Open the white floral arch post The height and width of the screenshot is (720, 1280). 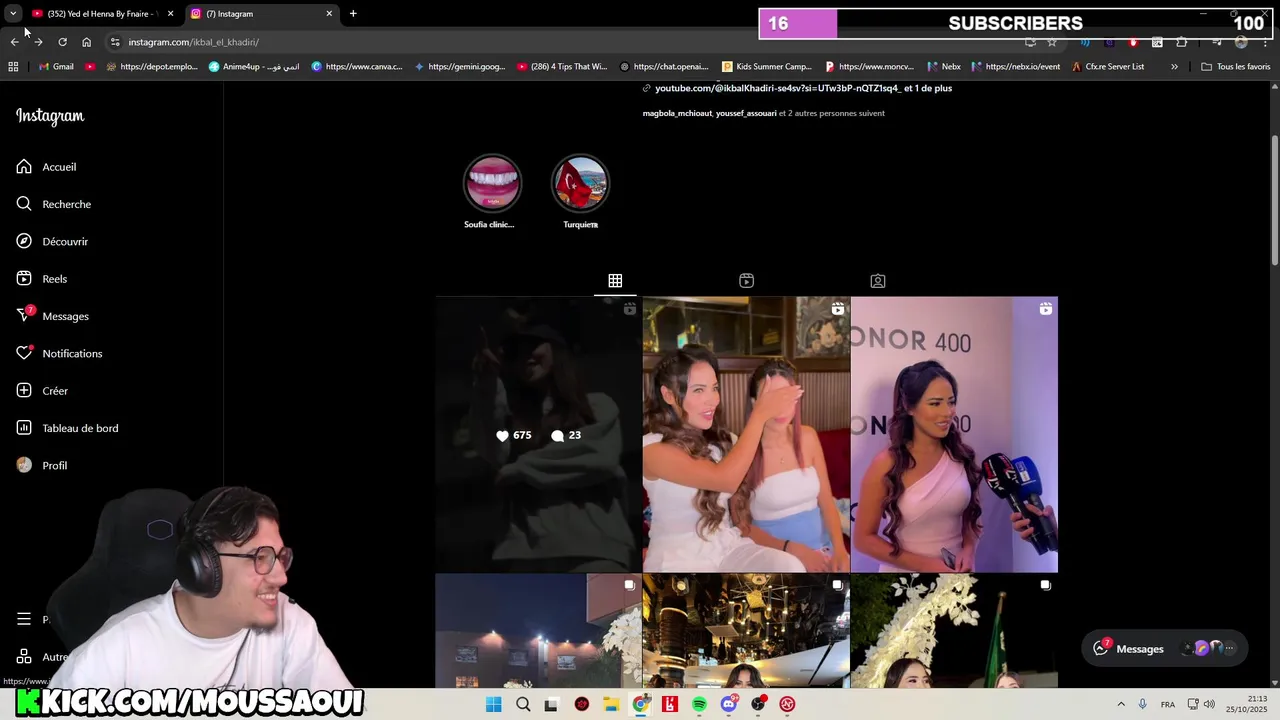(954, 631)
